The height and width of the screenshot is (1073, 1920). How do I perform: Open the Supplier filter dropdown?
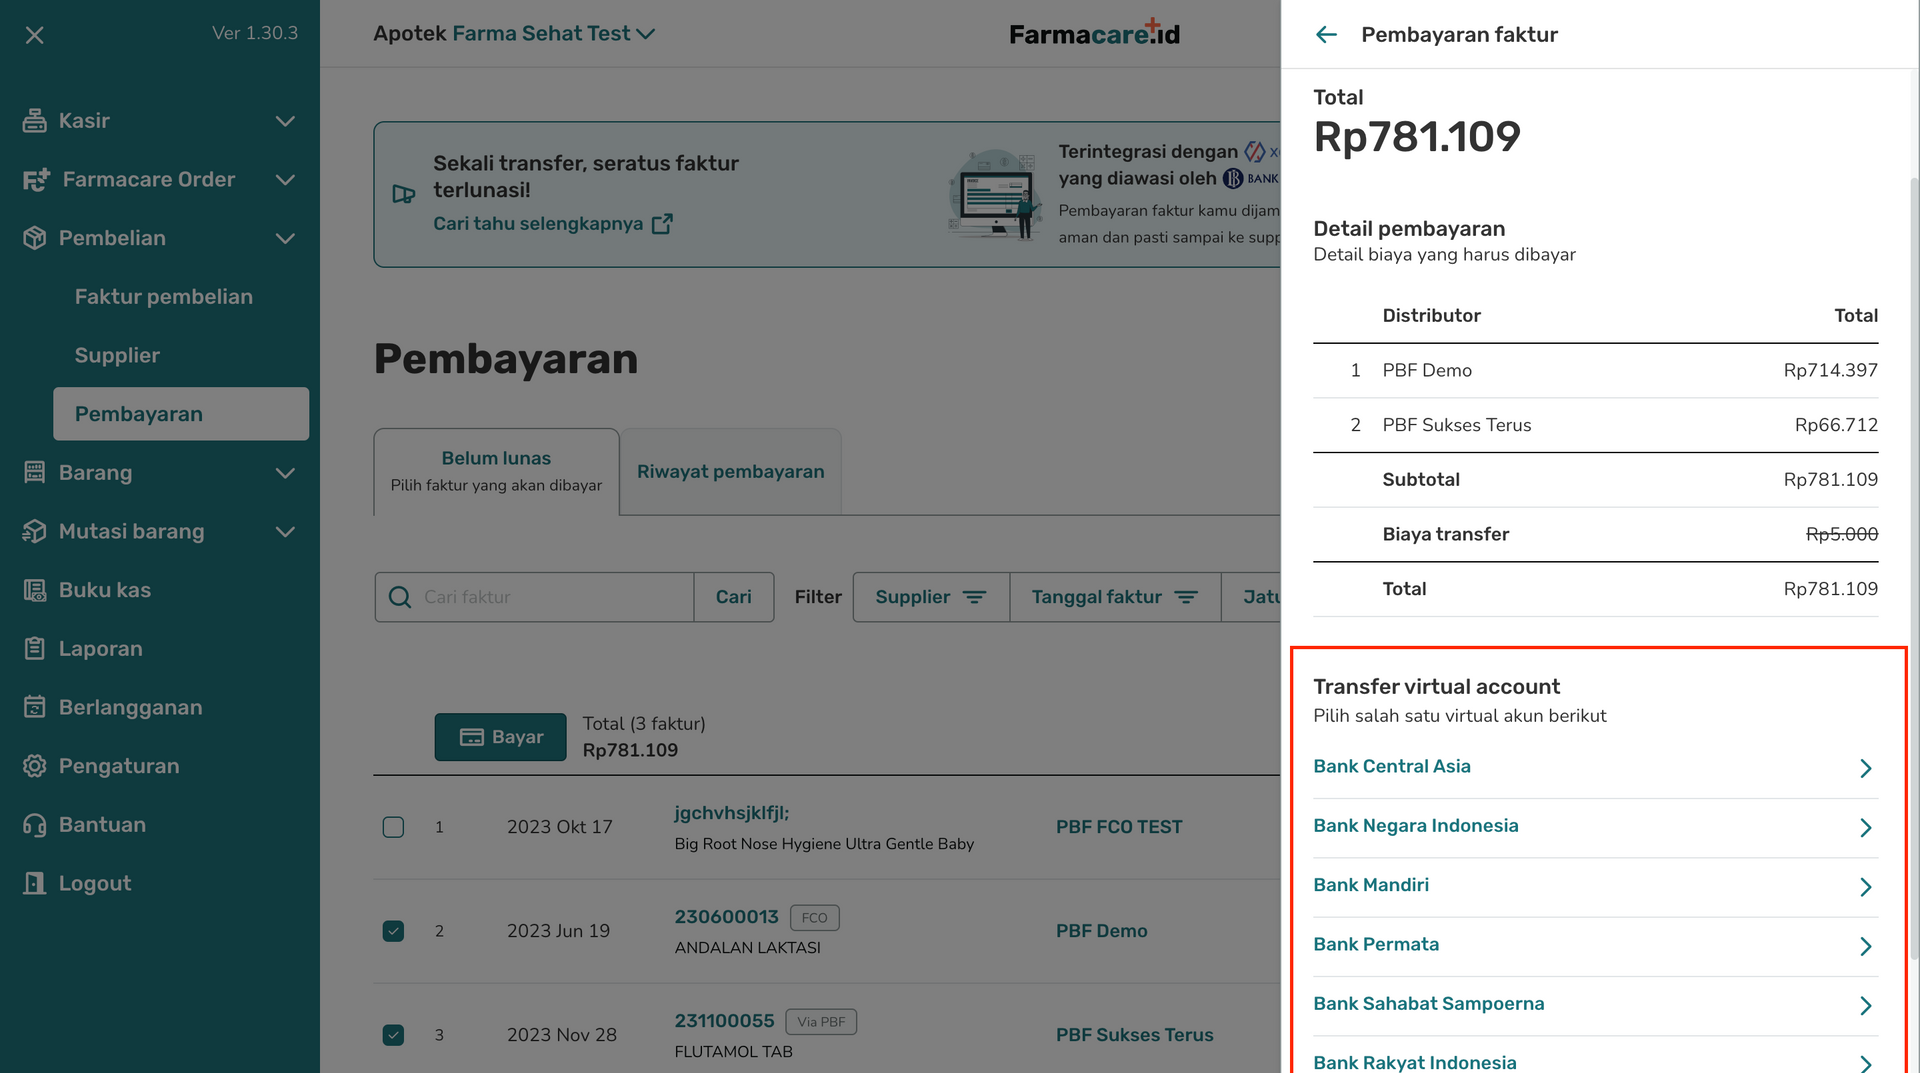931,597
